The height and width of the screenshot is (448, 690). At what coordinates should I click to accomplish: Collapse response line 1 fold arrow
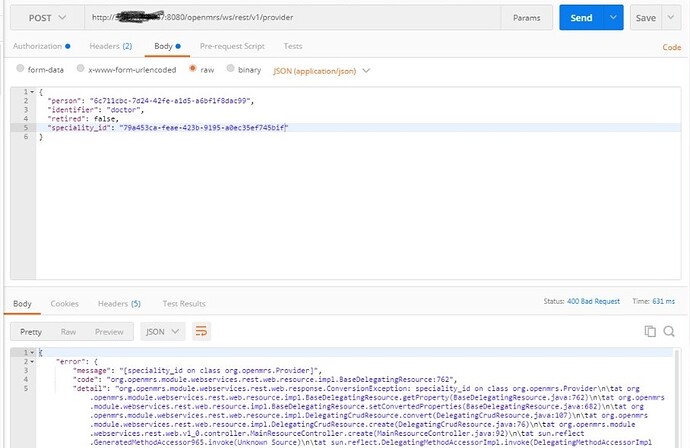[x=32, y=353]
